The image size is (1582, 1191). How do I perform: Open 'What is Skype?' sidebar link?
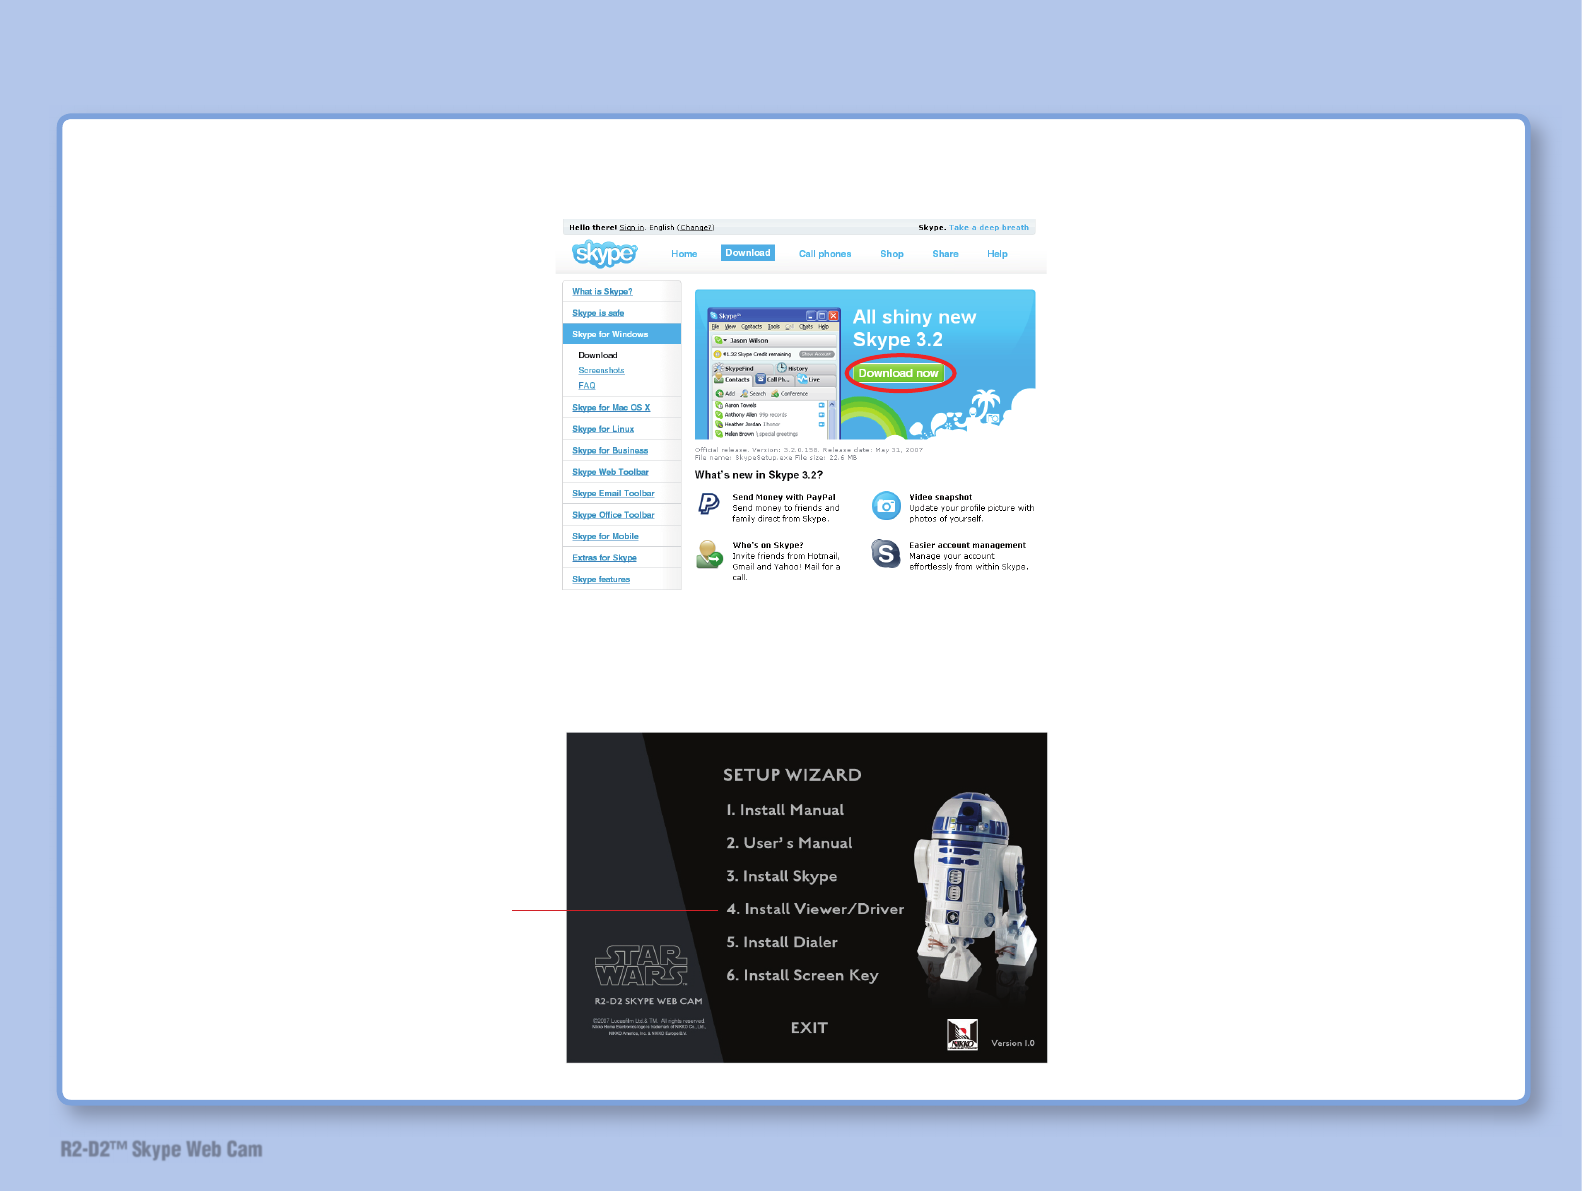pyautogui.click(x=602, y=292)
